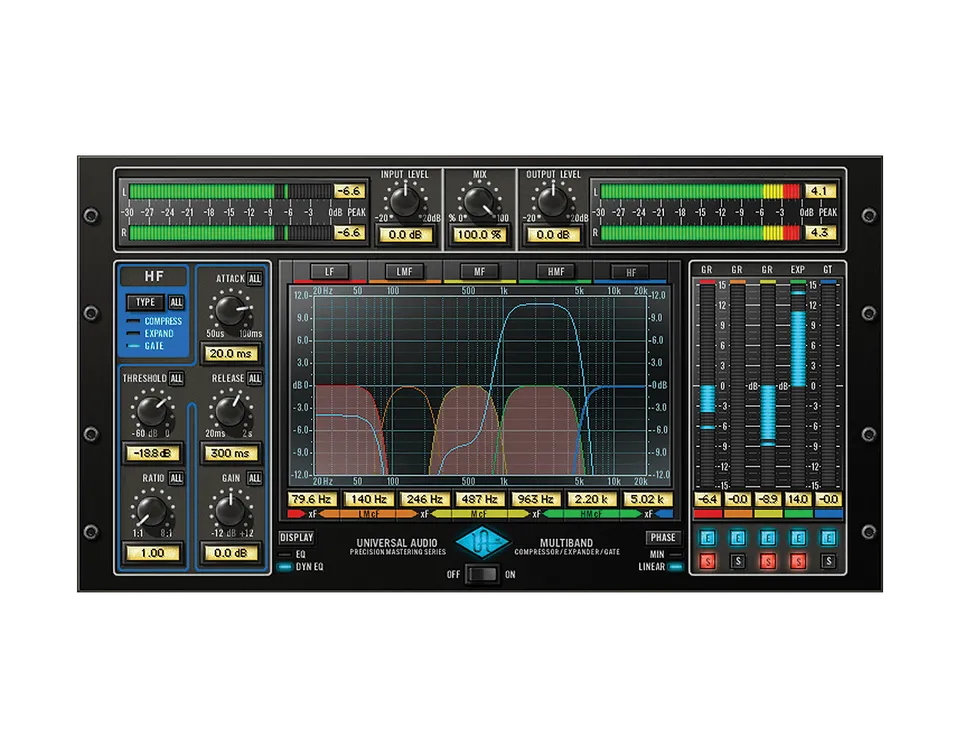Click the ALL button next to TYPE
The width and height of the screenshot is (960, 754).
(176, 302)
